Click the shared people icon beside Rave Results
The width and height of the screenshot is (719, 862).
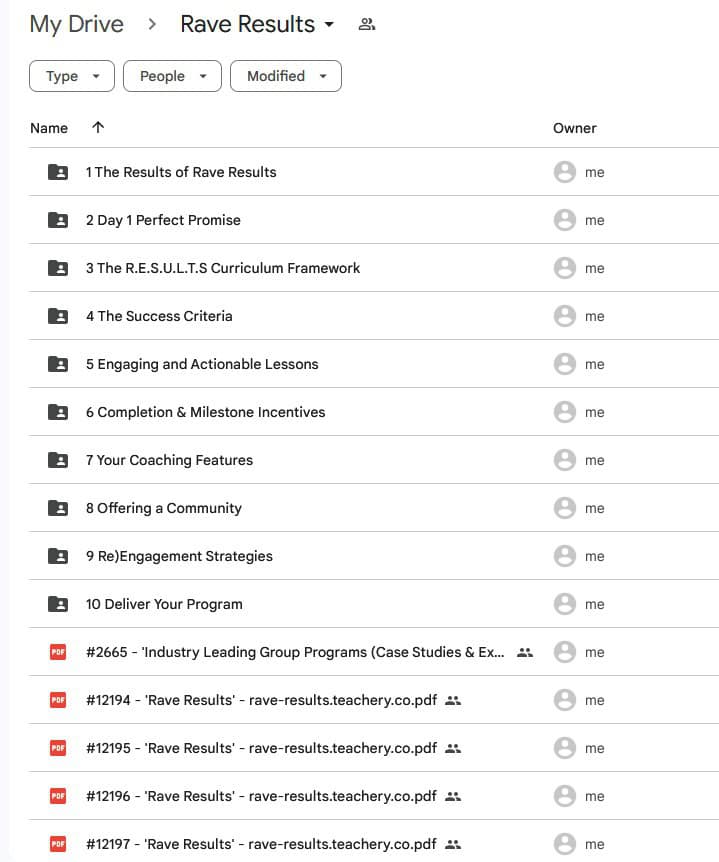pyautogui.click(x=367, y=25)
